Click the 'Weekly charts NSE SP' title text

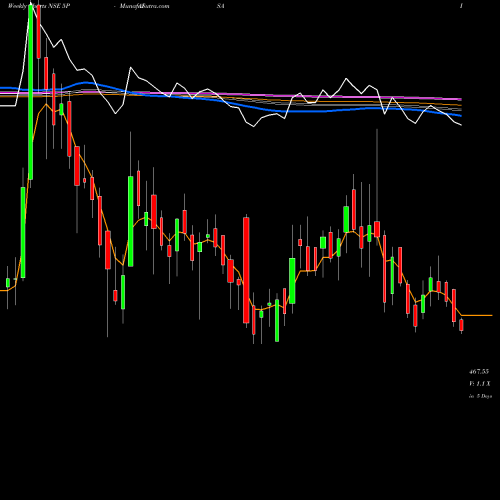(x=39, y=6)
